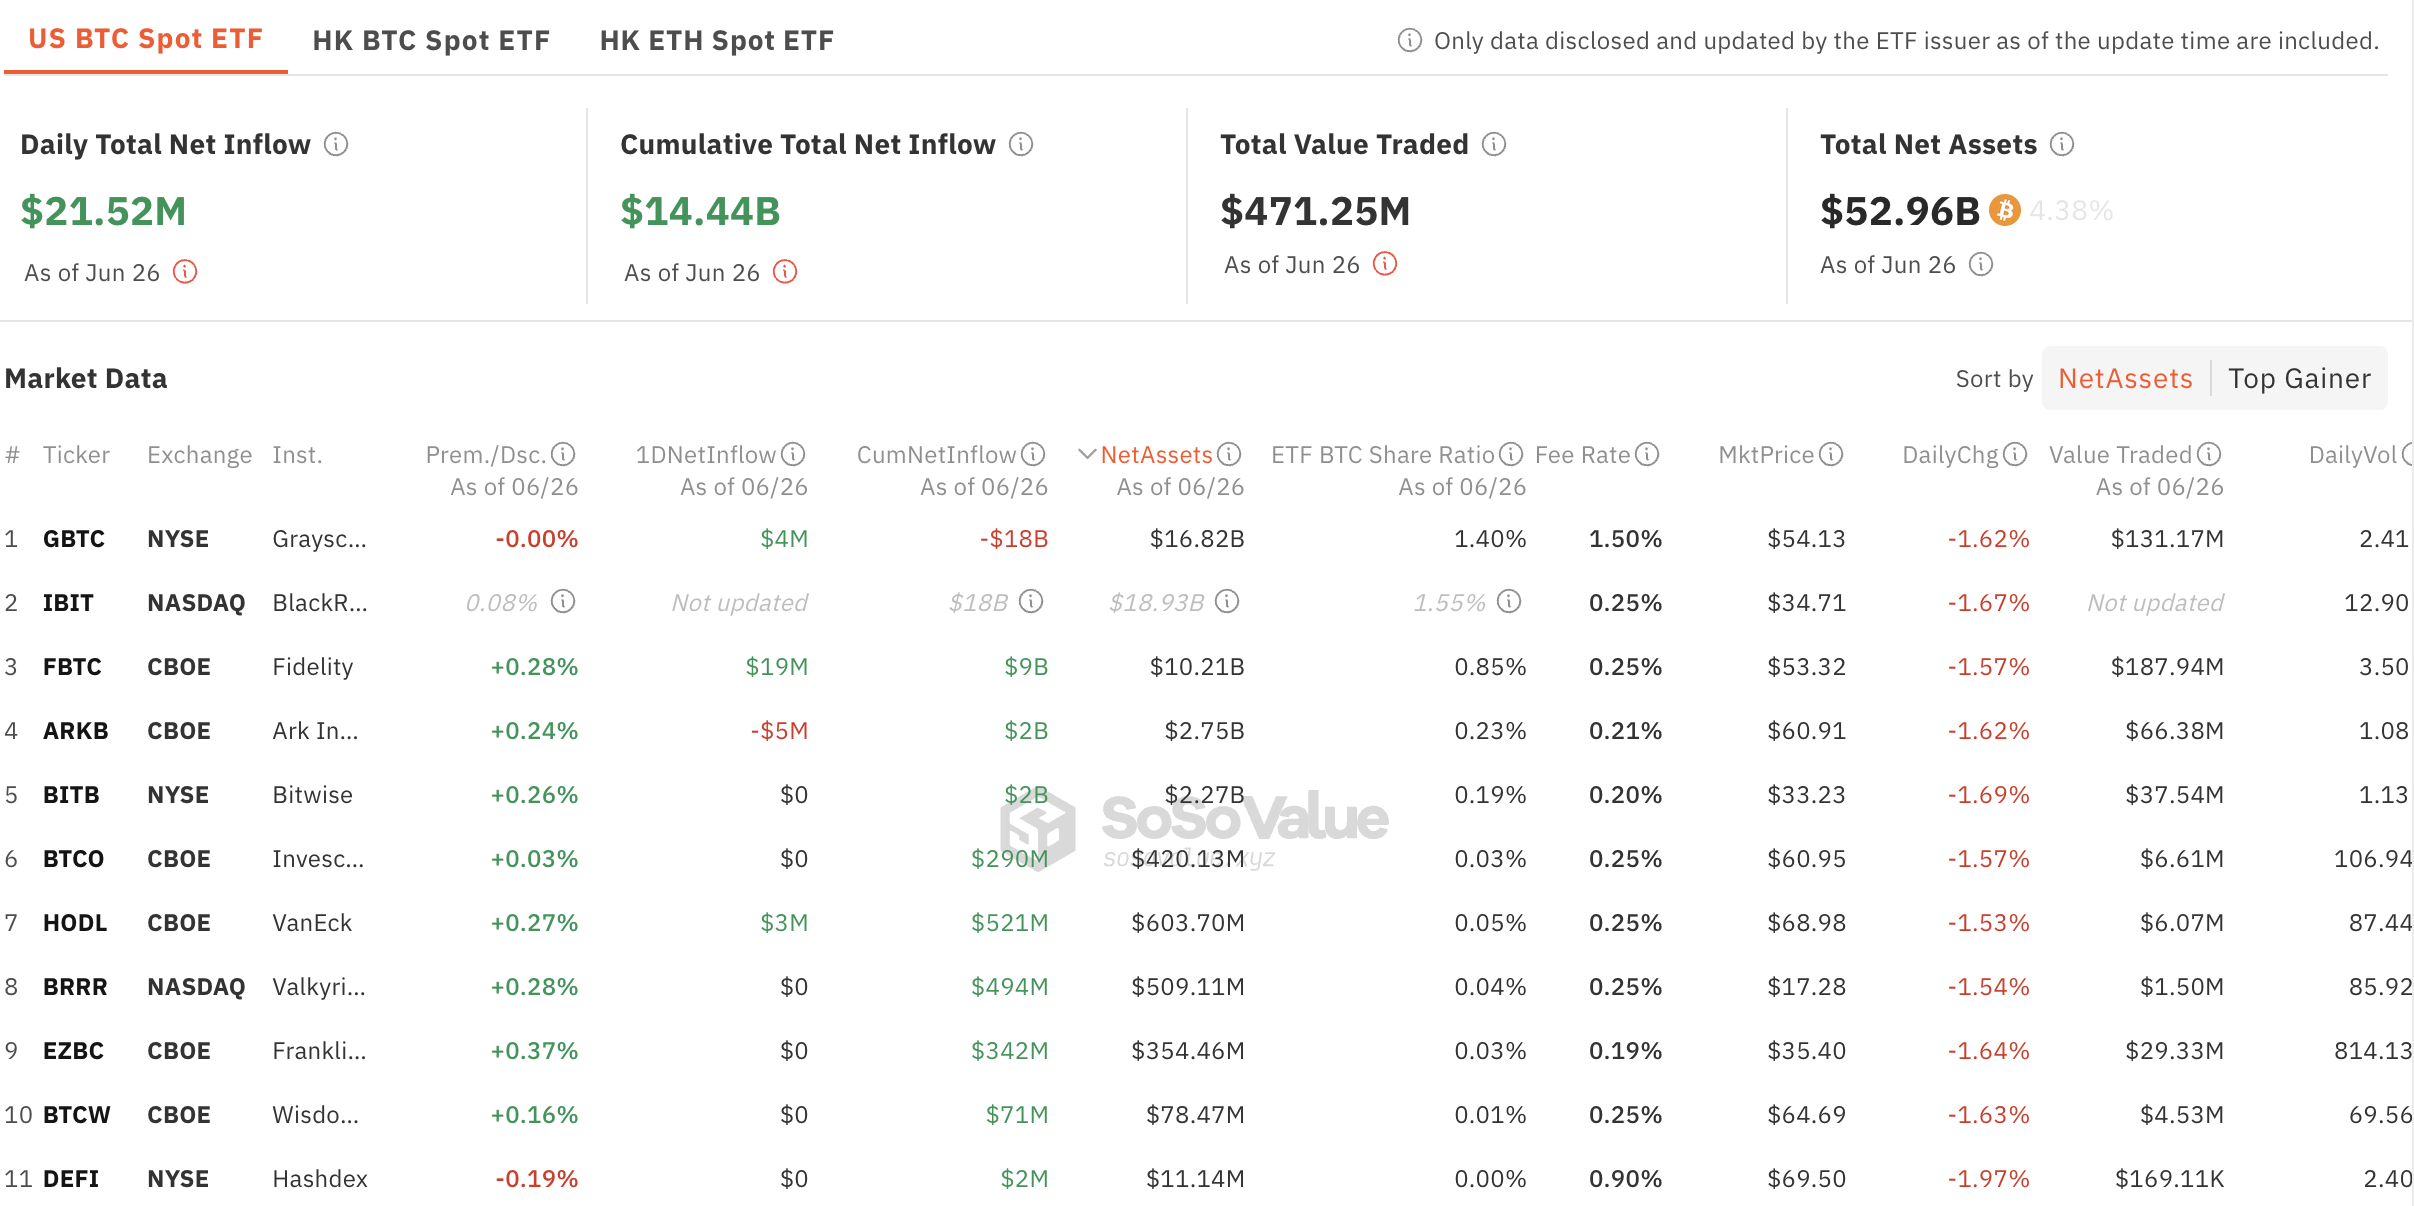
Task: Open the GBTC ticker row link
Action: click(x=74, y=539)
